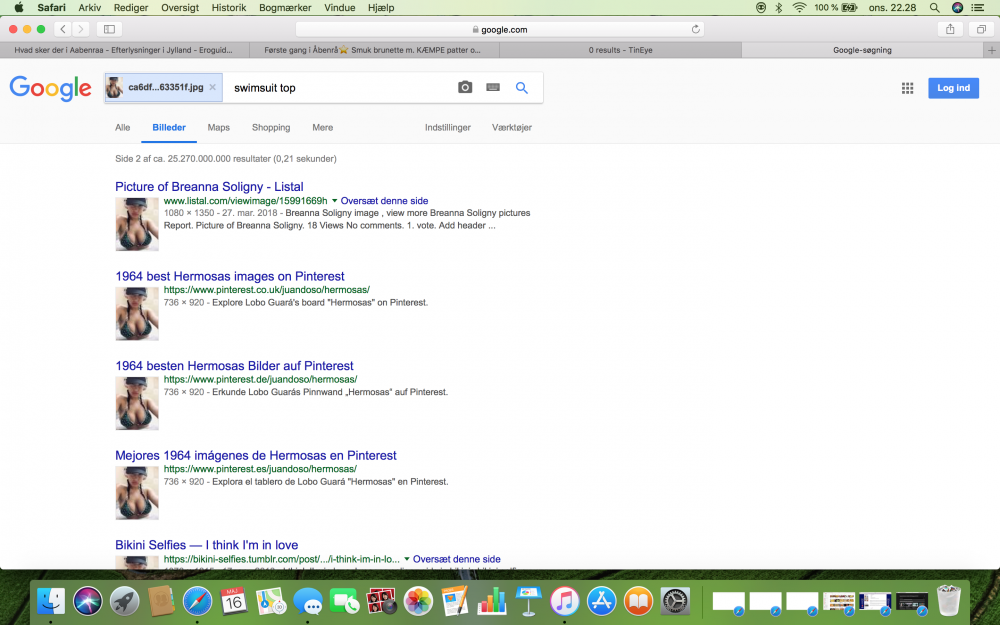Switch to the Maps search tab
This screenshot has height=625, width=1000.
218,128
